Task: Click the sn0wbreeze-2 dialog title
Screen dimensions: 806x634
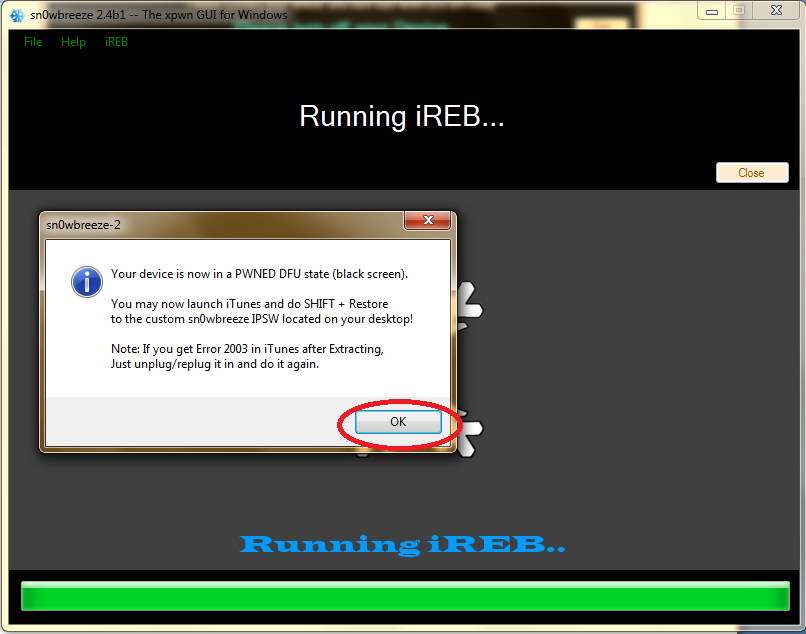Action: coord(83,225)
